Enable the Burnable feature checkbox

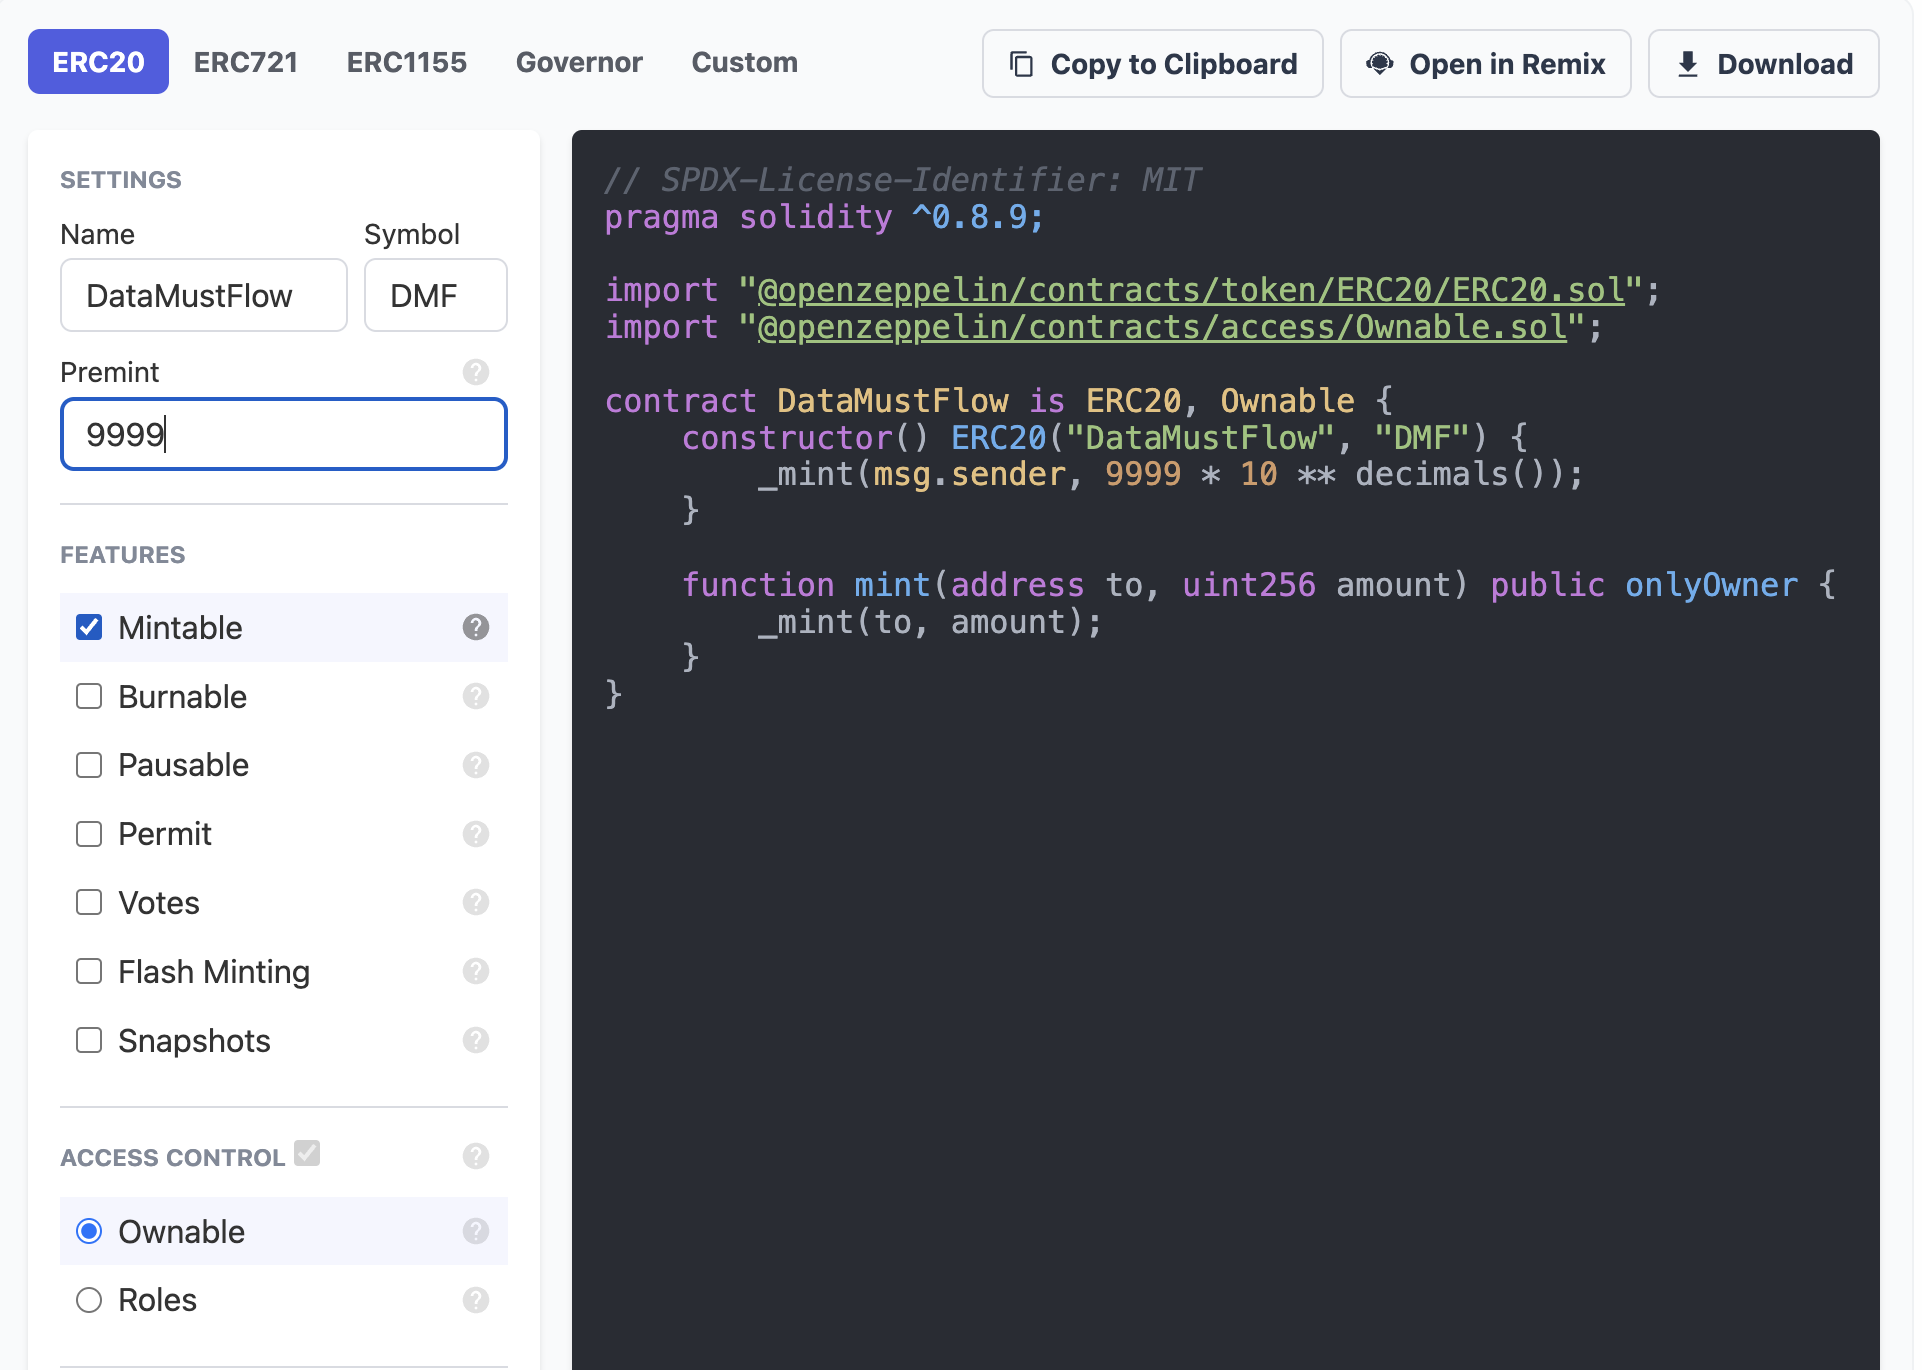click(89, 696)
